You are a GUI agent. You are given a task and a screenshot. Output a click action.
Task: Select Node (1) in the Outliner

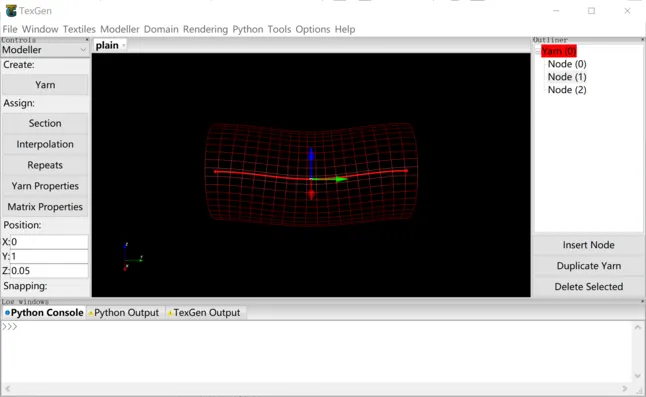567,77
